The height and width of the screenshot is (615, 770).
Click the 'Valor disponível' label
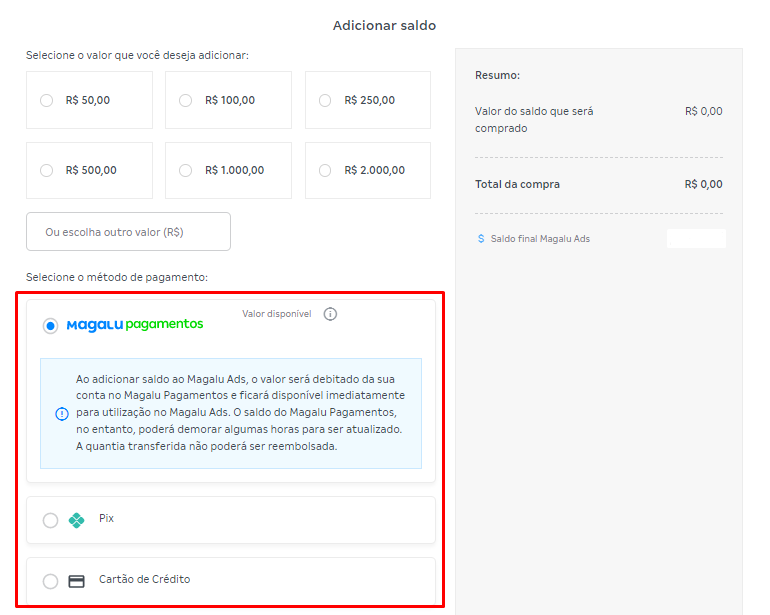click(276, 314)
